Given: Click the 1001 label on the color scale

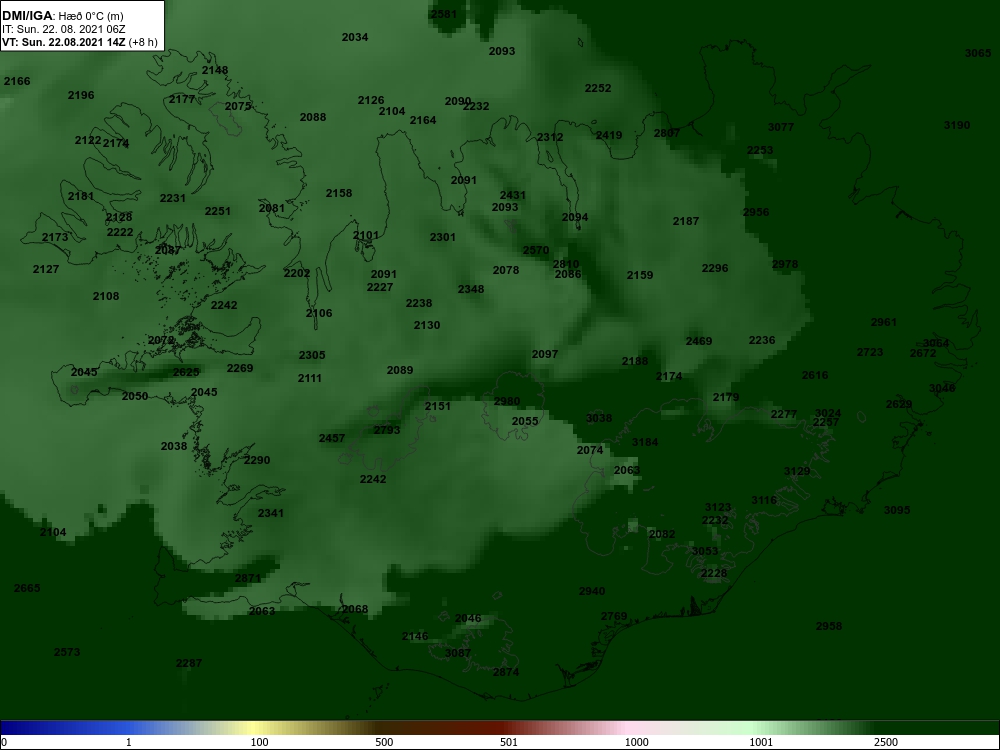Looking at the screenshot, I should pos(761,742).
